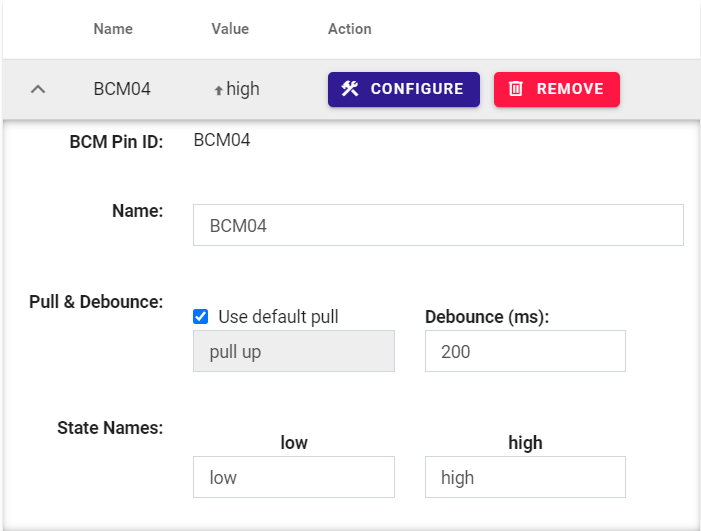Click the red Remove button
701x531 pixels.
pos(557,89)
